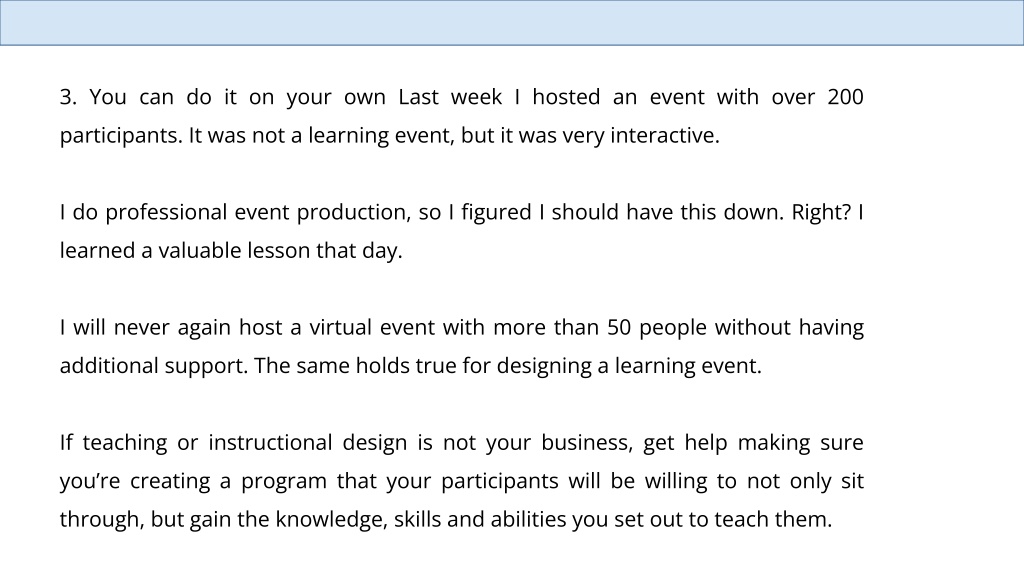1024x576 pixels.
Task: Select the number "50" in third paragraph
Action: click(619, 328)
